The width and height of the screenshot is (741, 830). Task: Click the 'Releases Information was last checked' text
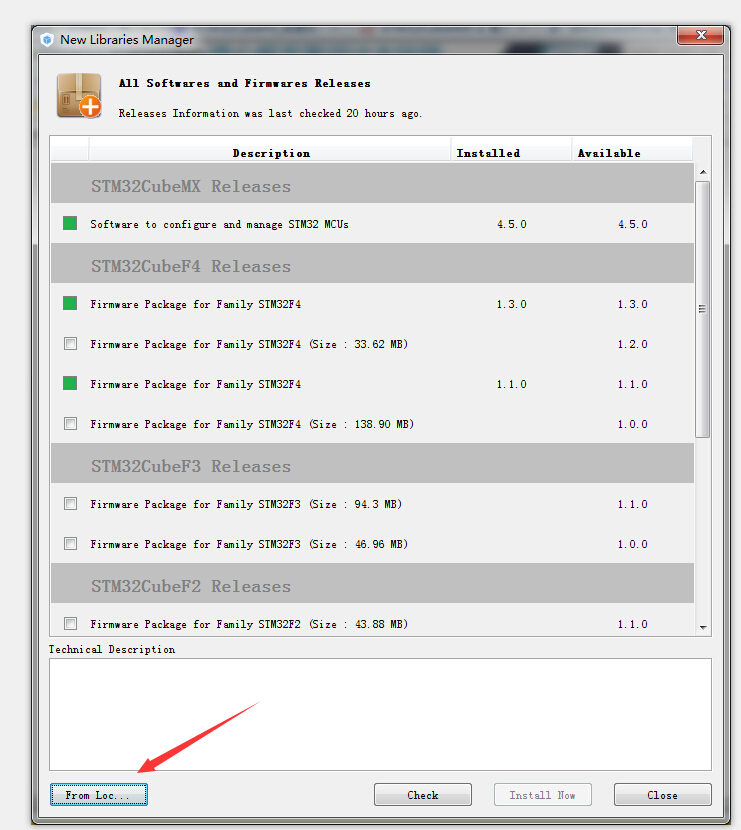(270, 113)
